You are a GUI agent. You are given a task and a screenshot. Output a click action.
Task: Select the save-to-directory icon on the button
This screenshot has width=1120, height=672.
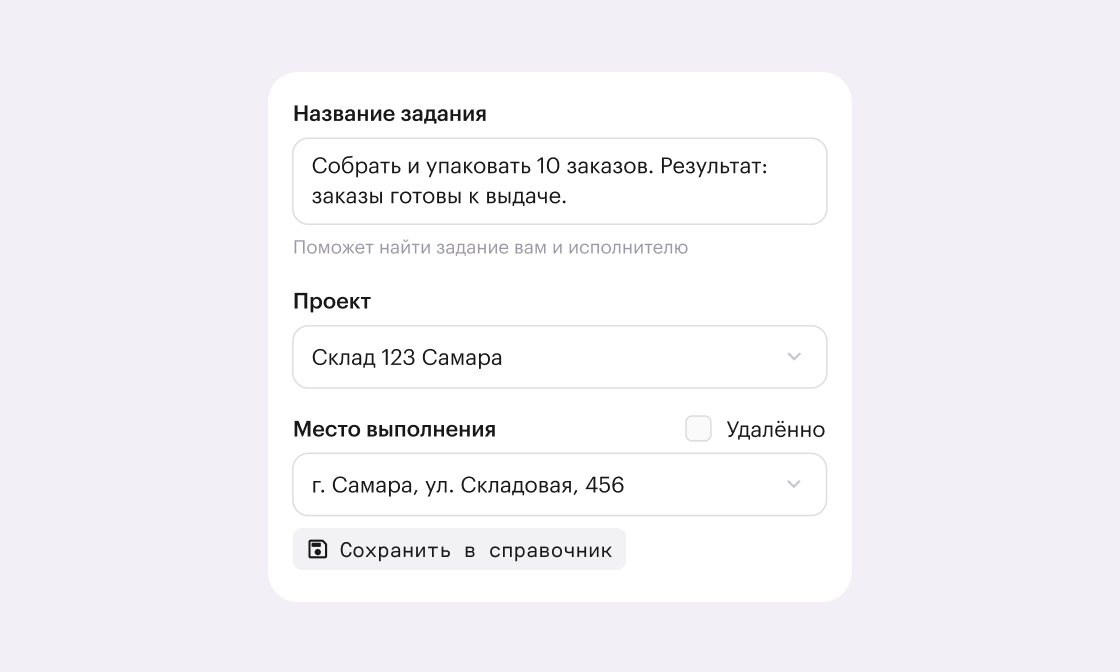pyautogui.click(x=316, y=549)
